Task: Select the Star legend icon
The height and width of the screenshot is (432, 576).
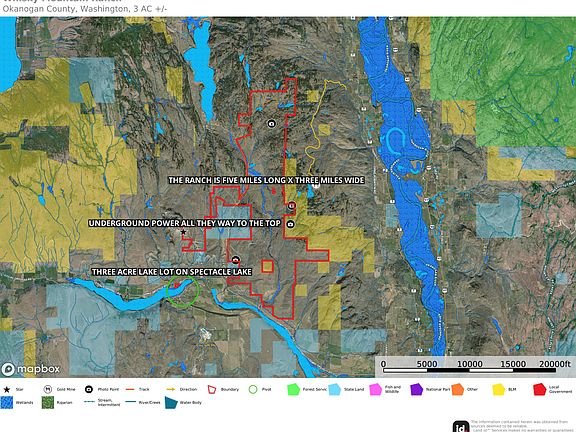Action: 6,389
